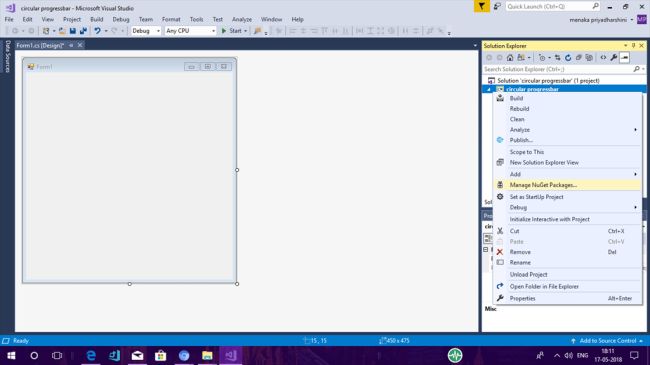Screen dimensions: 650x365
Task: Choose Publish... from the context menu
Action: (x=568, y=140)
